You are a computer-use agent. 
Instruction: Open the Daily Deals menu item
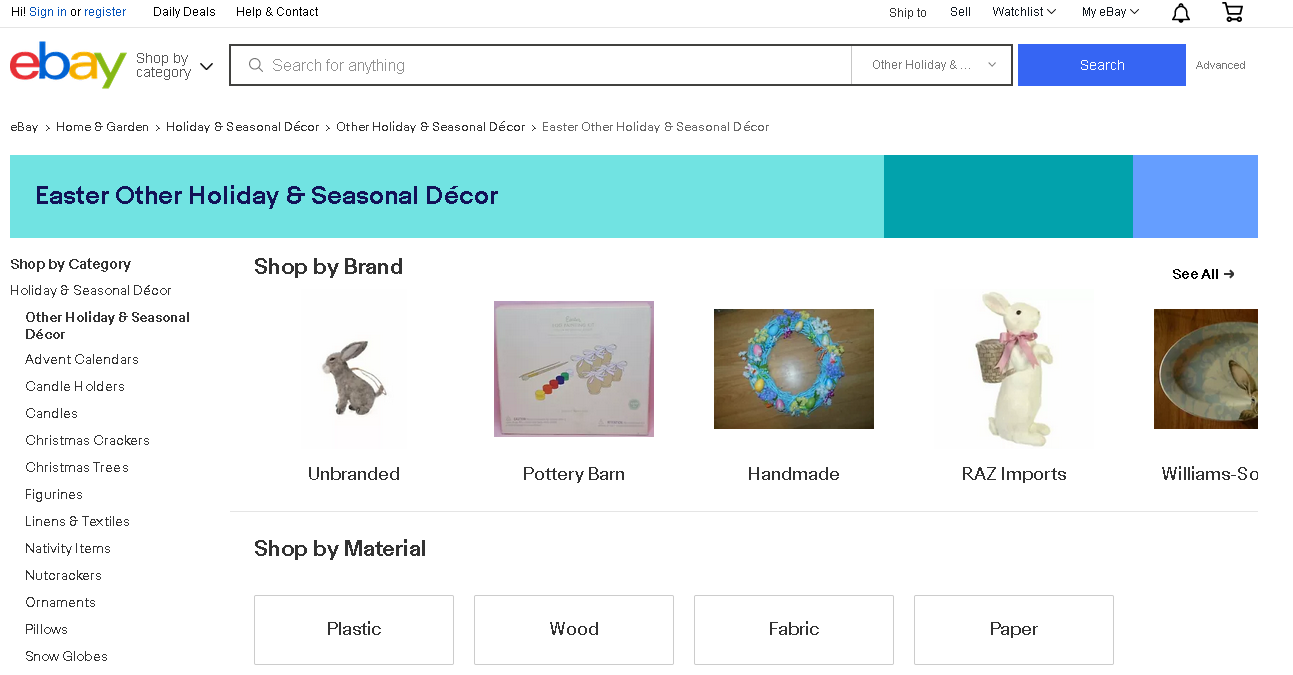[x=184, y=12]
